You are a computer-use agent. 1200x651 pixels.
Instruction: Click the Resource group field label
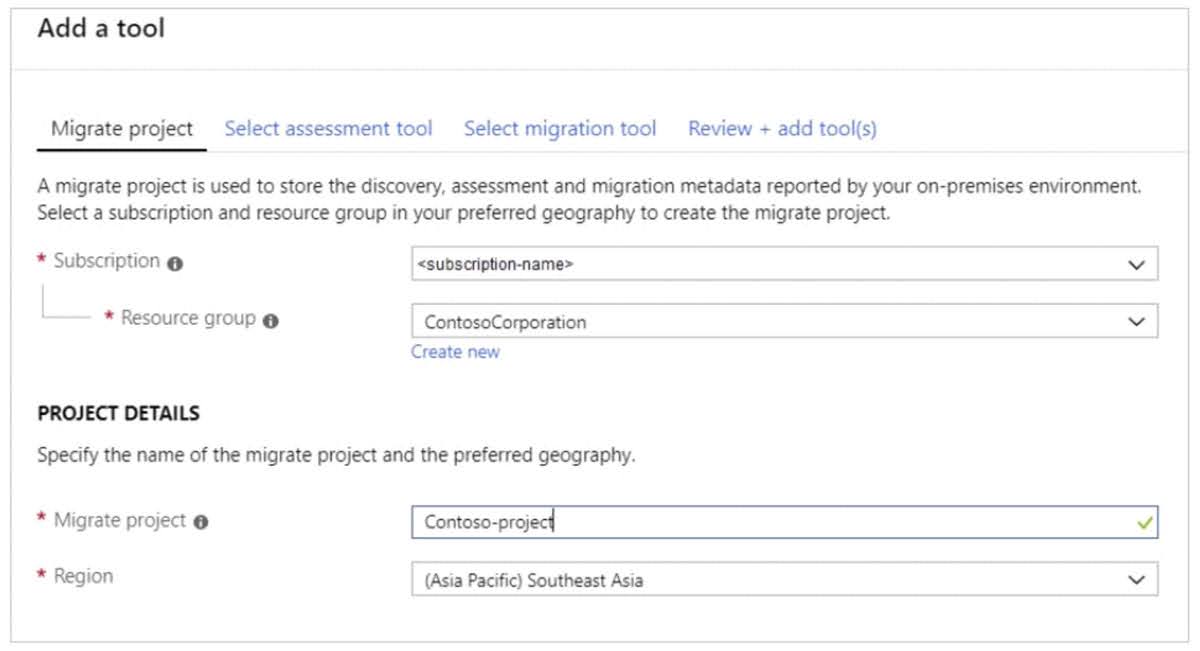pos(188,318)
